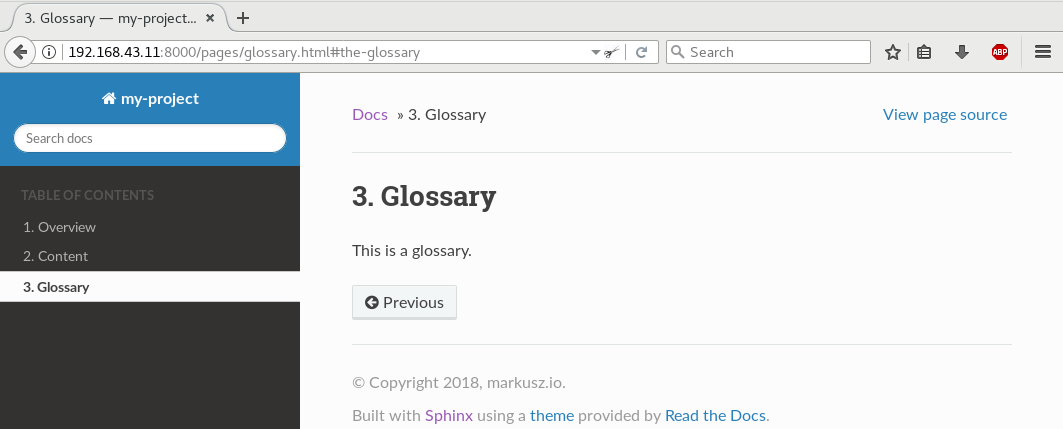Click the View page source link
1063x429 pixels.
pyautogui.click(x=945, y=115)
